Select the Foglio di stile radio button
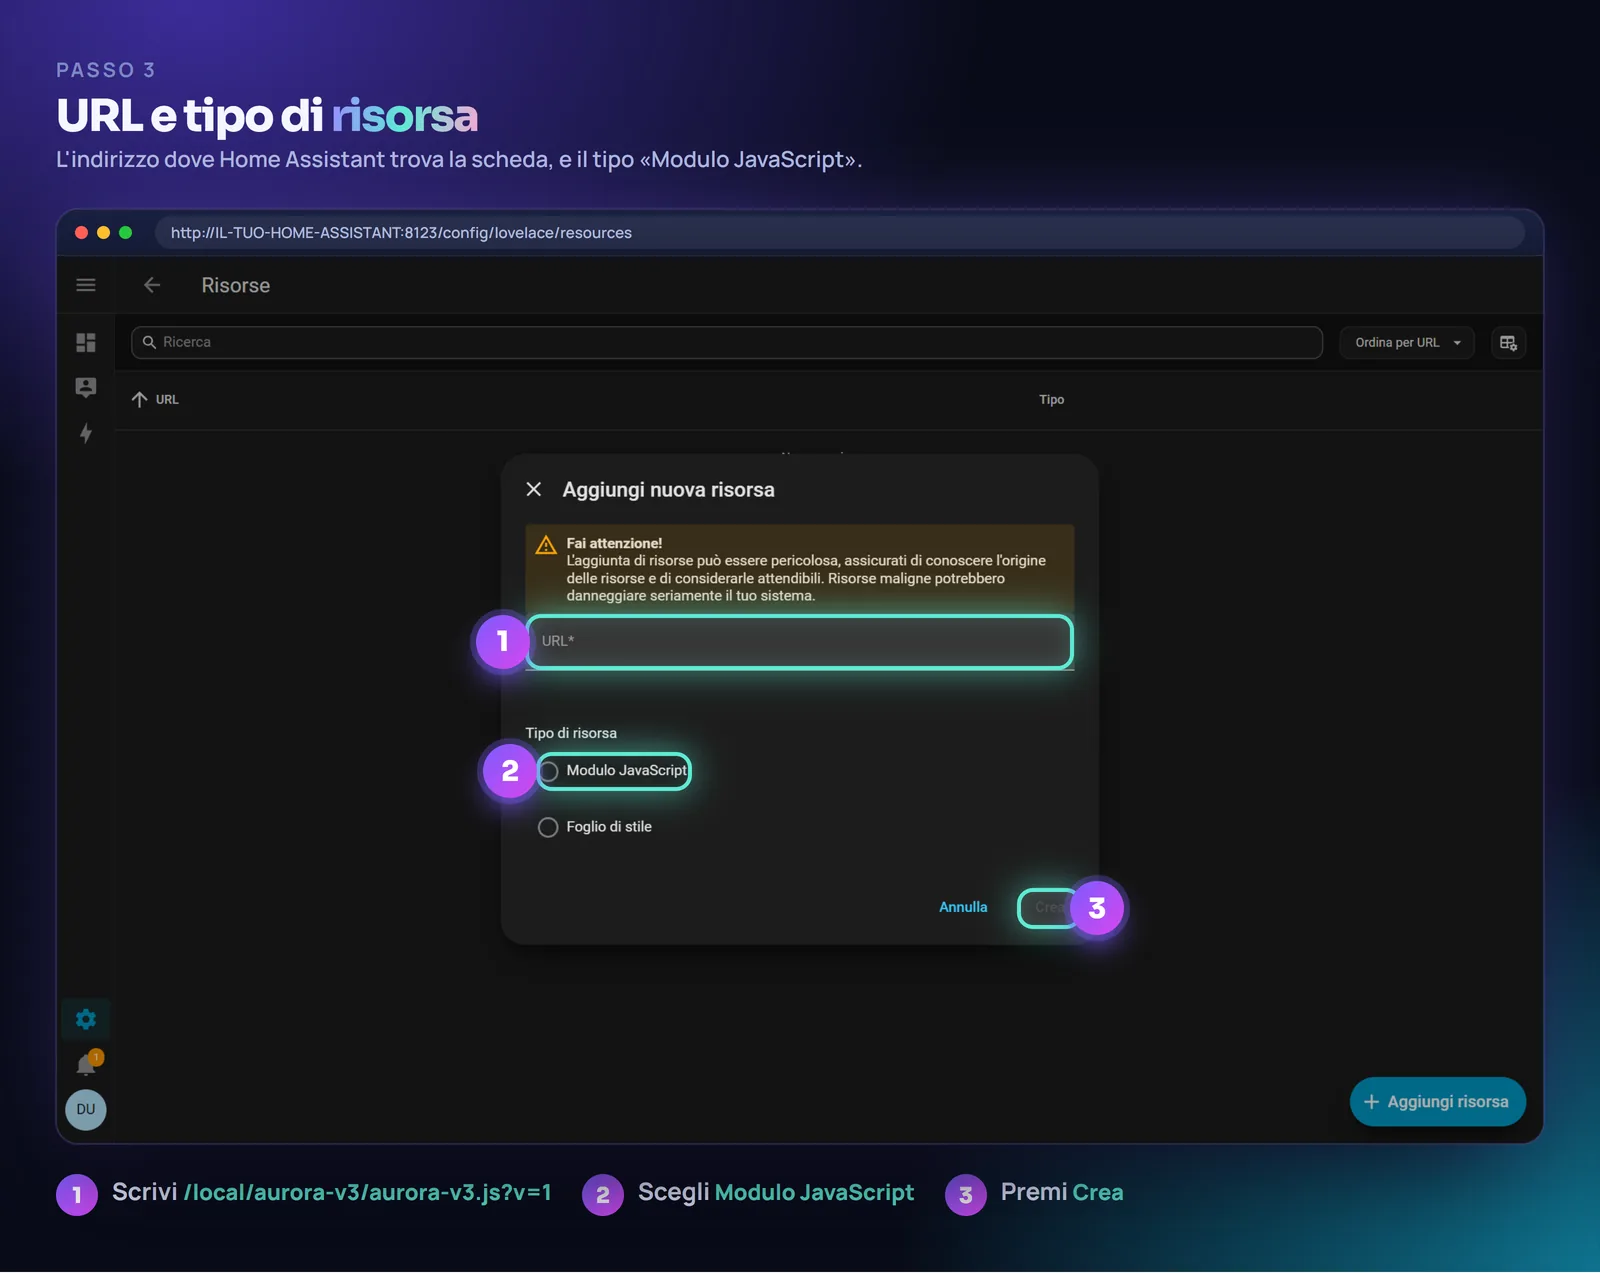The height and width of the screenshot is (1273, 1600). (x=548, y=827)
